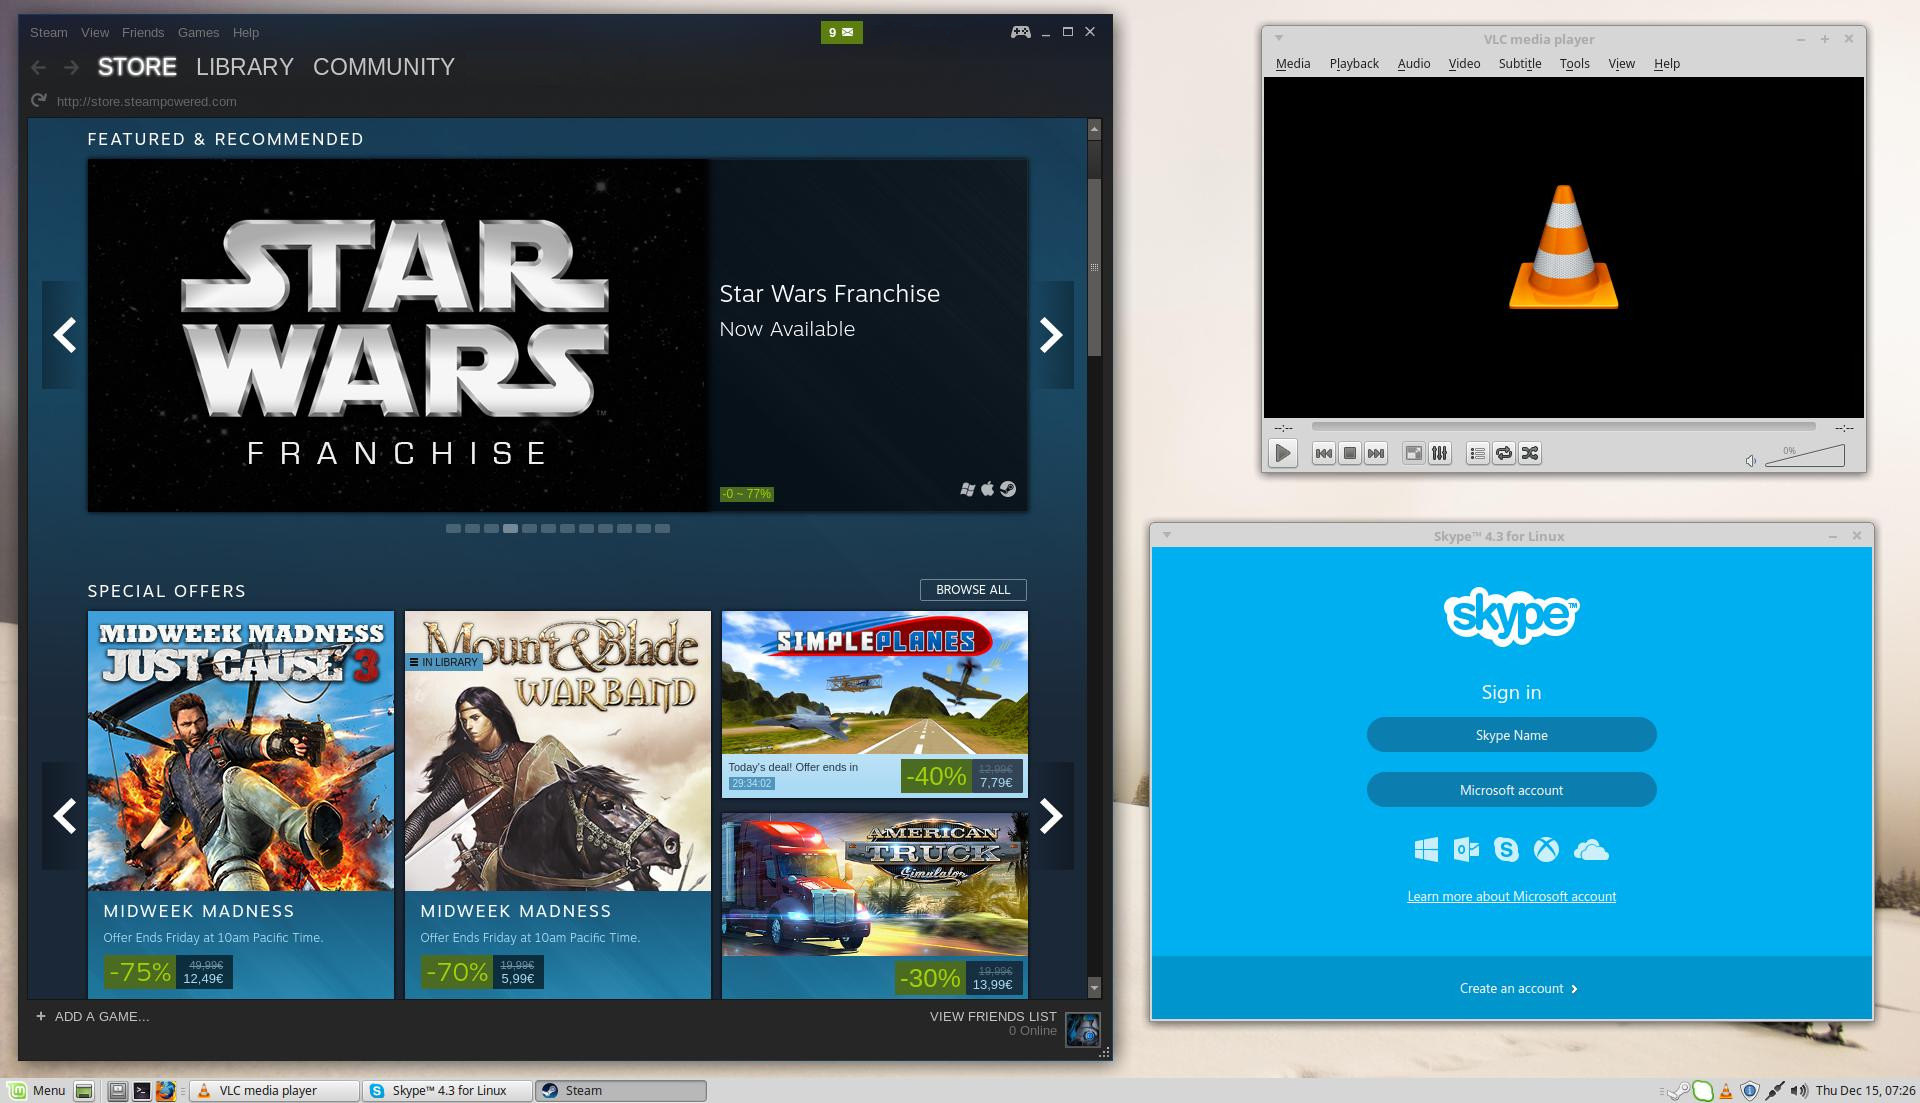The image size is (1920, 1103).
Task: Reload the Steam store page
Action: [x=39, y=100]
